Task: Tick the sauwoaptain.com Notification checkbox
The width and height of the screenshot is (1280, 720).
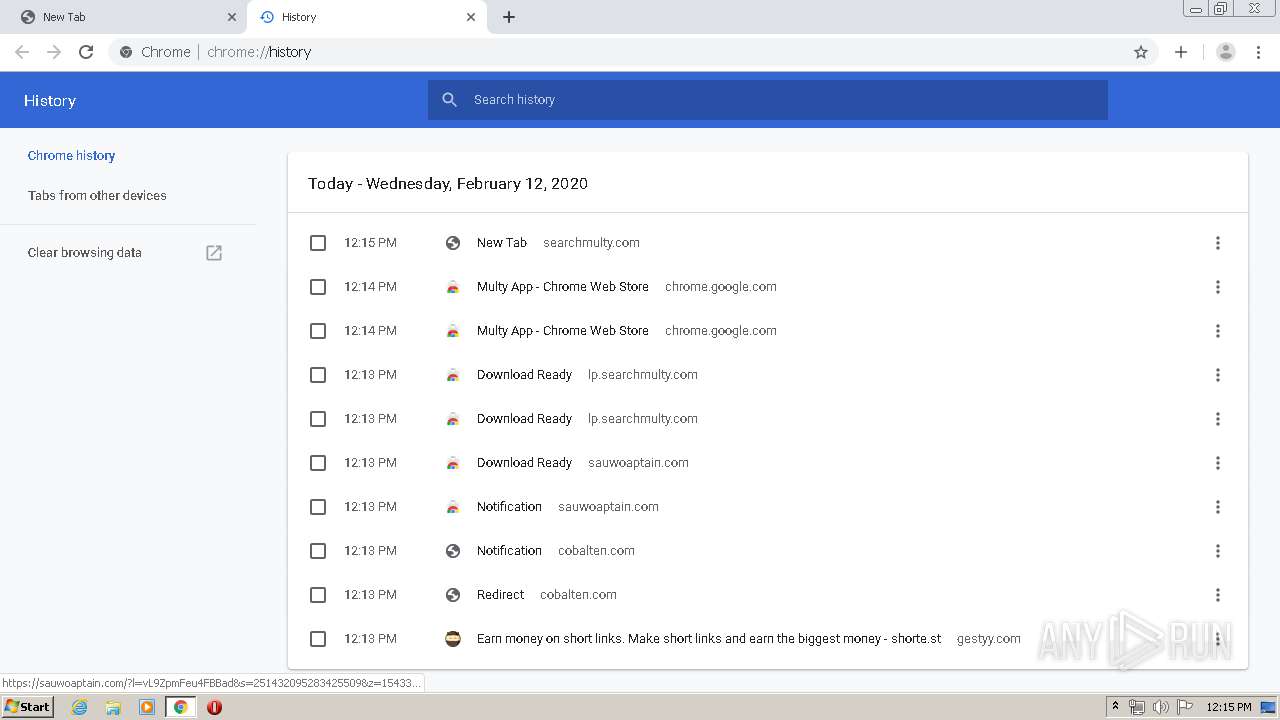Action: pyautogui.click(x=318, y=507)
